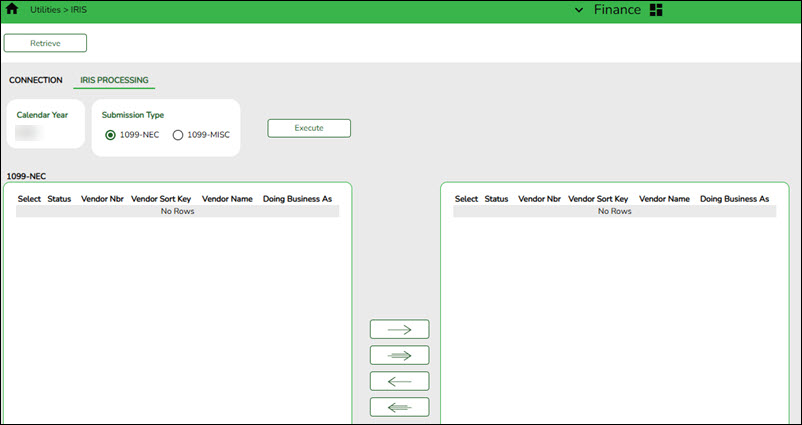
Task: Click Vendor Sort Key header in right table
Action: pos(598,199)
